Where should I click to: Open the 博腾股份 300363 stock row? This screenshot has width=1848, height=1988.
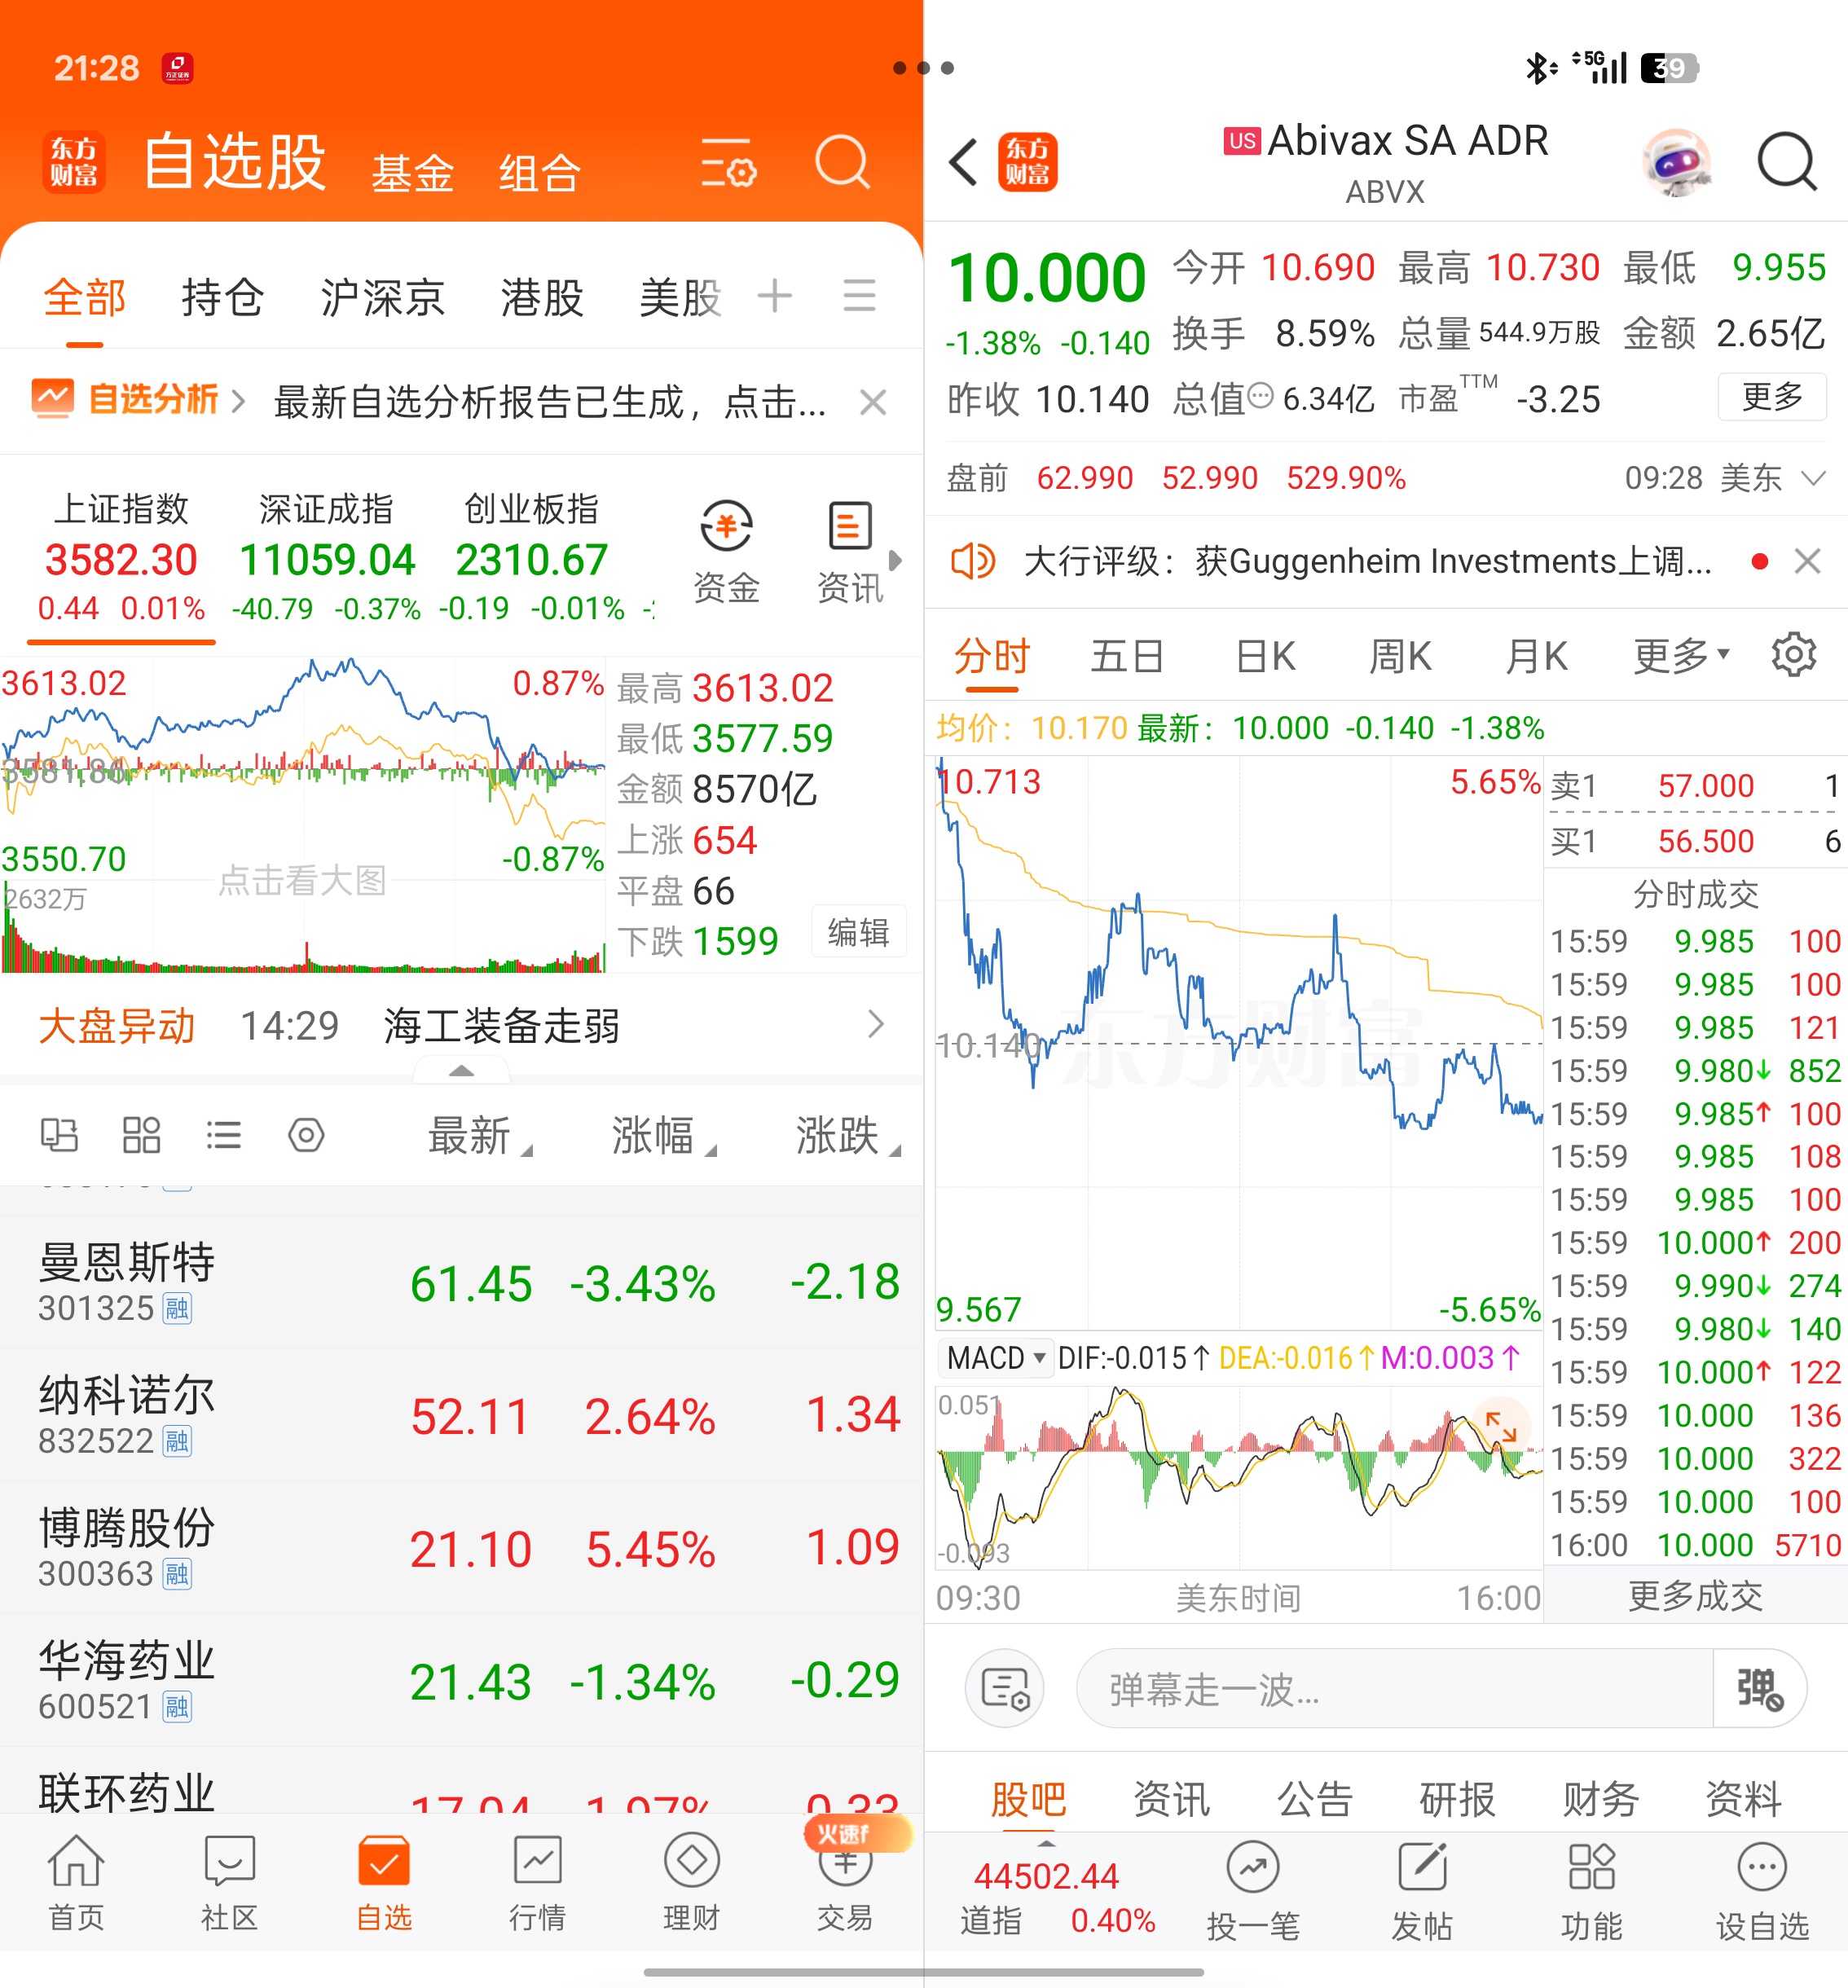point(461,1547)
